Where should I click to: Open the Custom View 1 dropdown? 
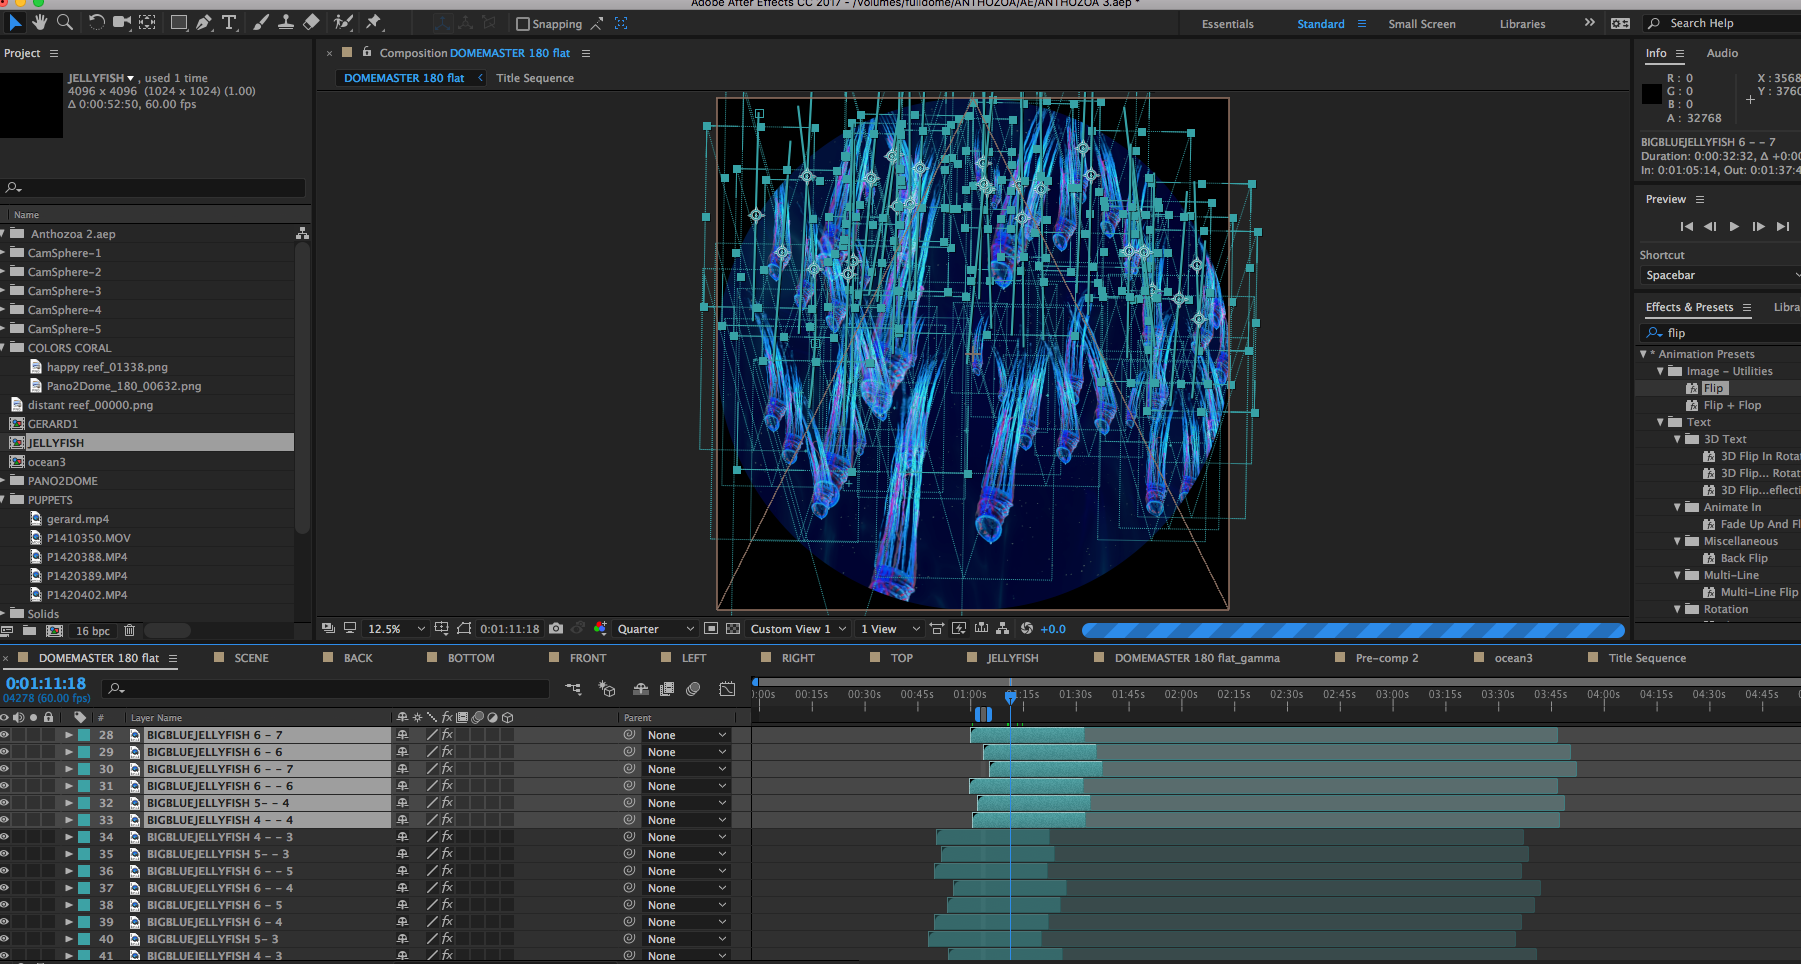[x=799, y=629]
